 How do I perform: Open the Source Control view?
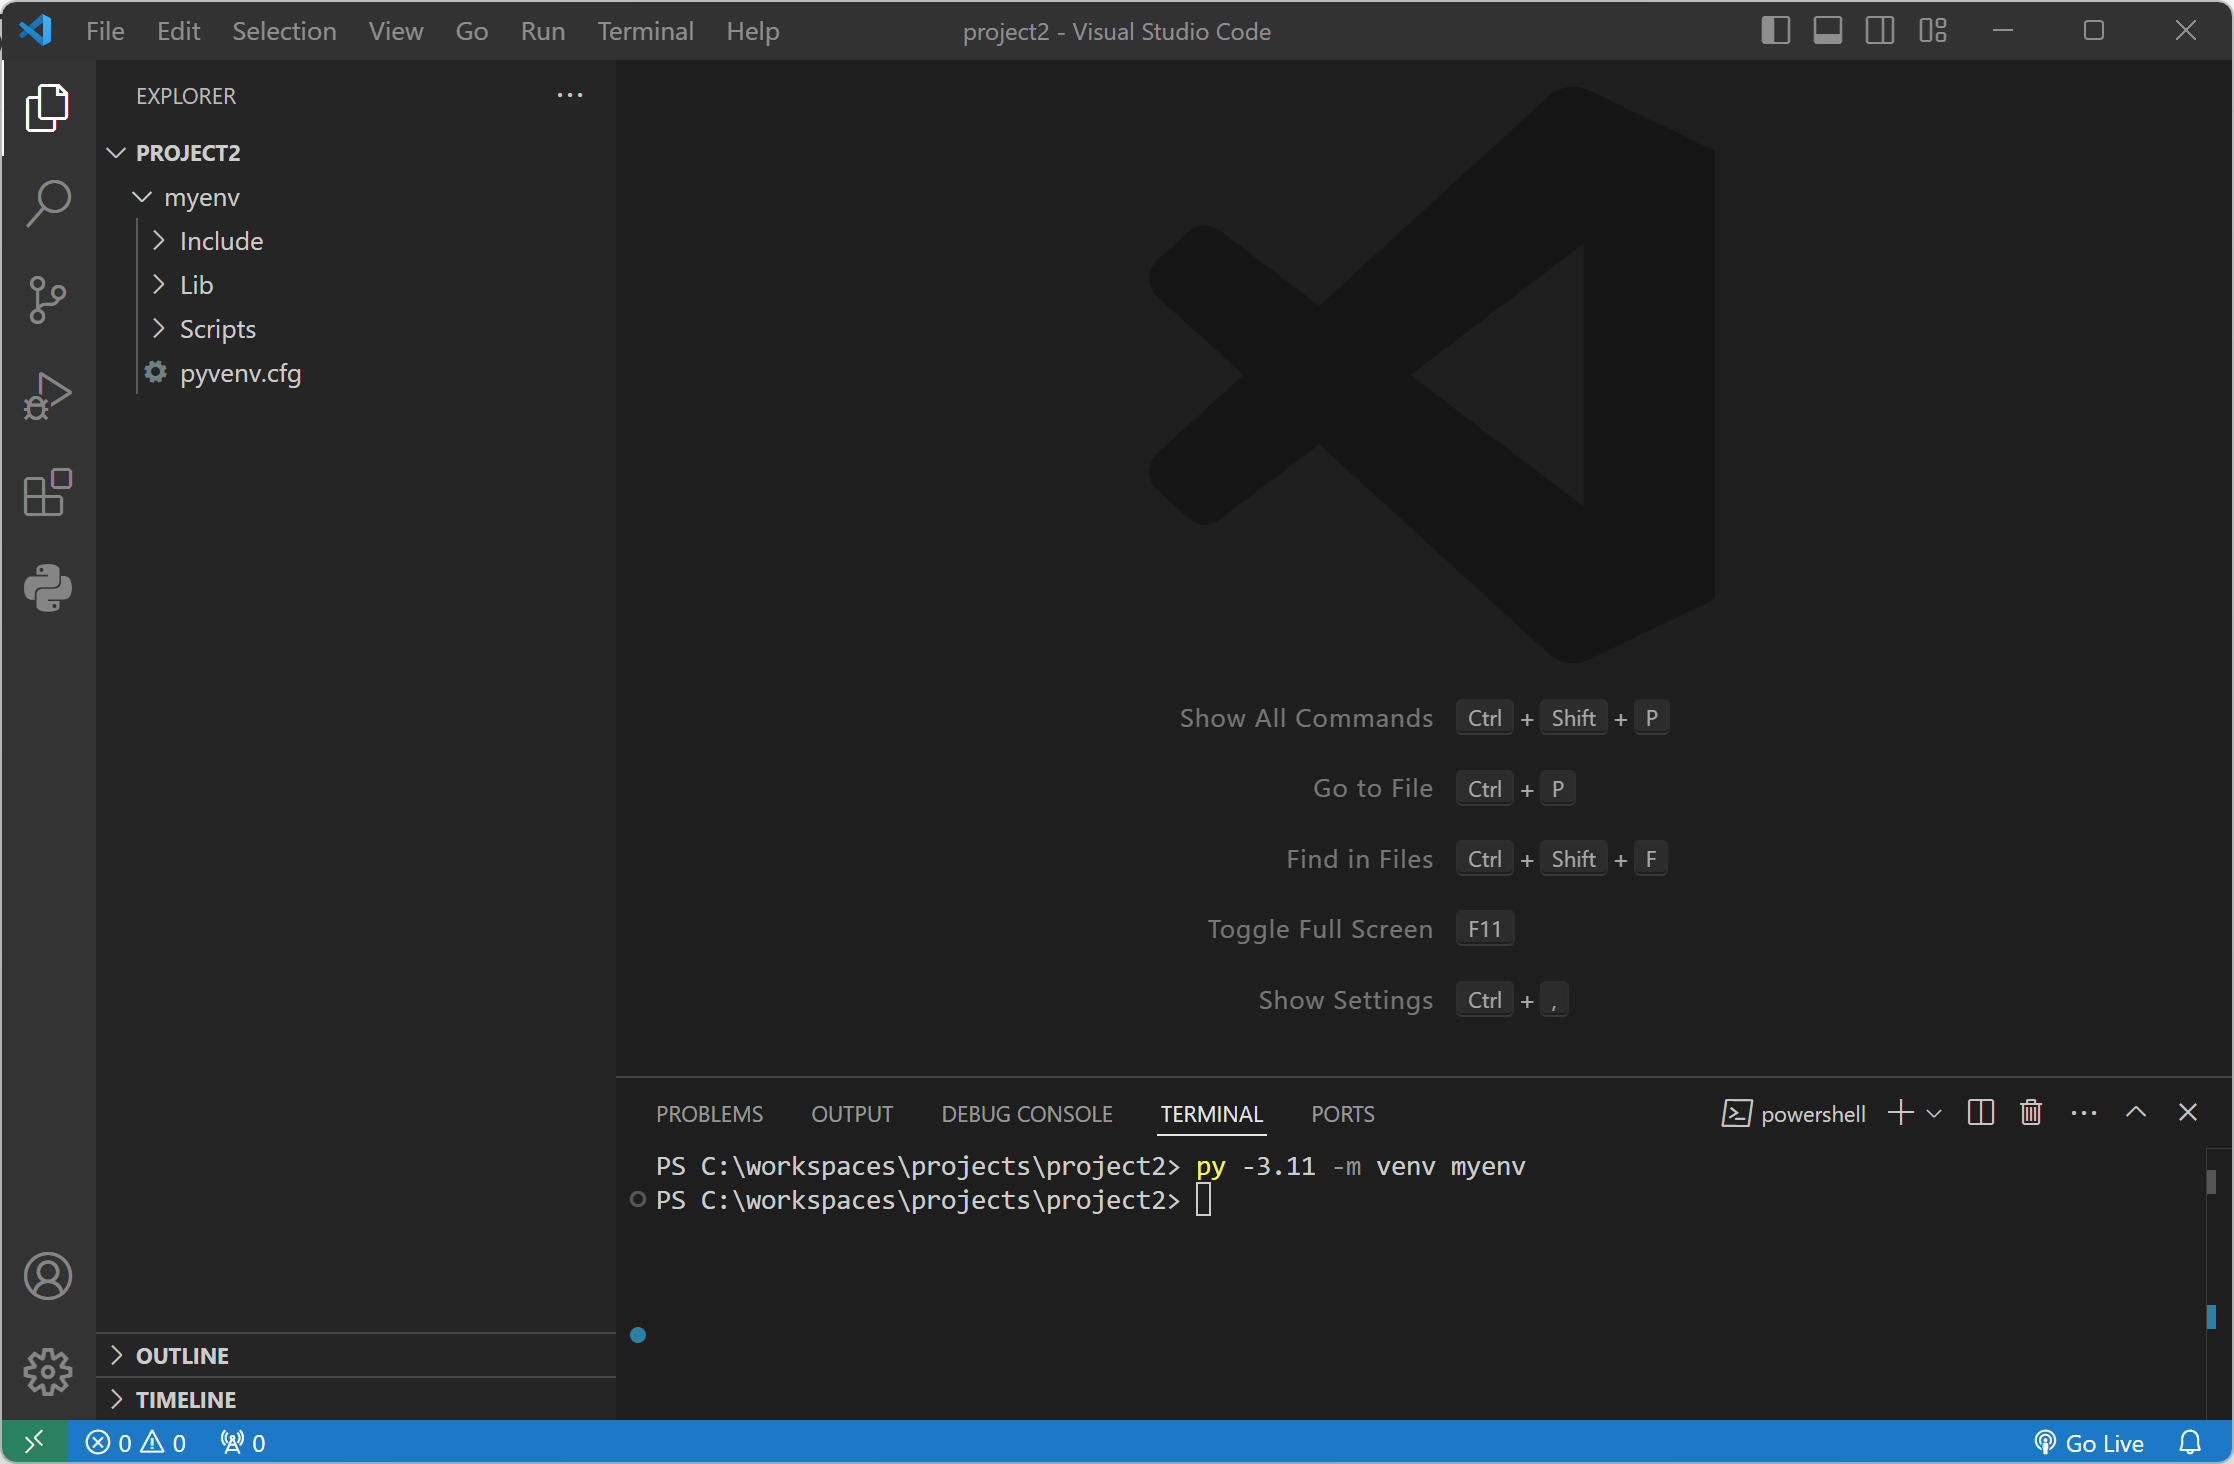pos(47,299)
